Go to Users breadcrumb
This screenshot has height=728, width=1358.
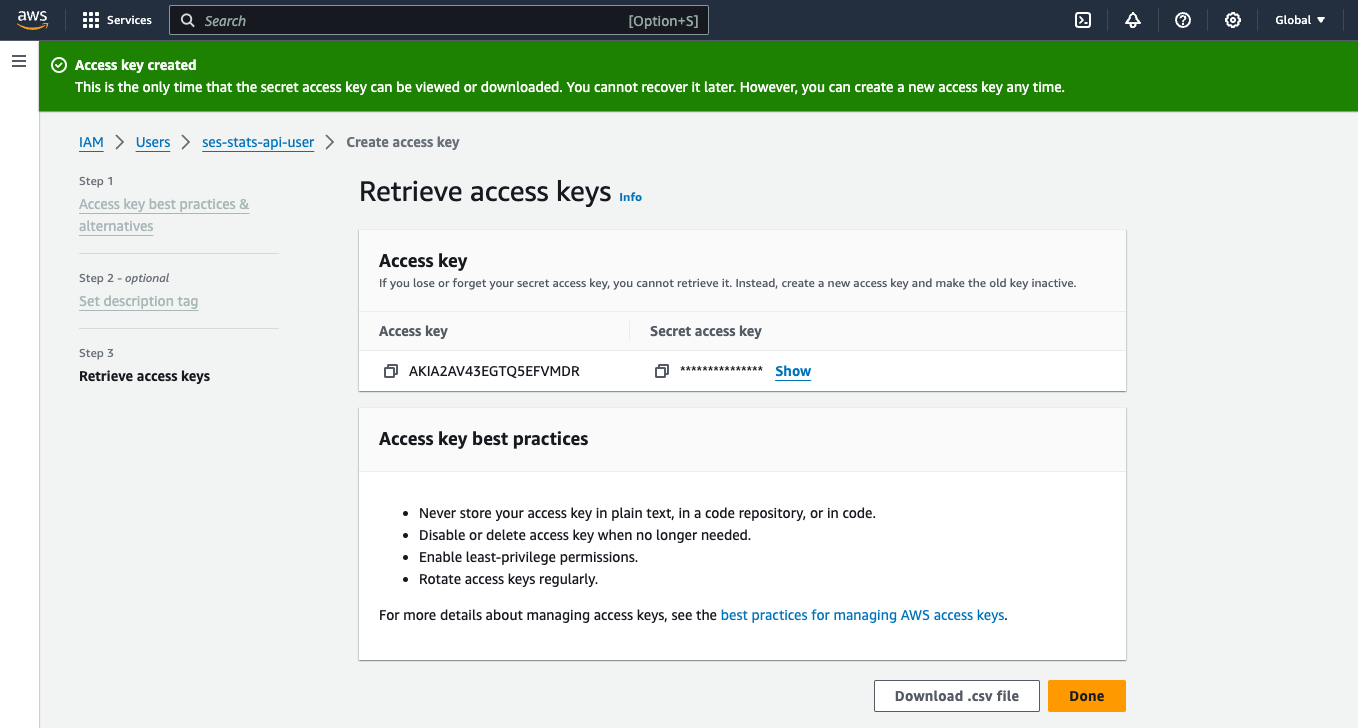click(153, 142)
